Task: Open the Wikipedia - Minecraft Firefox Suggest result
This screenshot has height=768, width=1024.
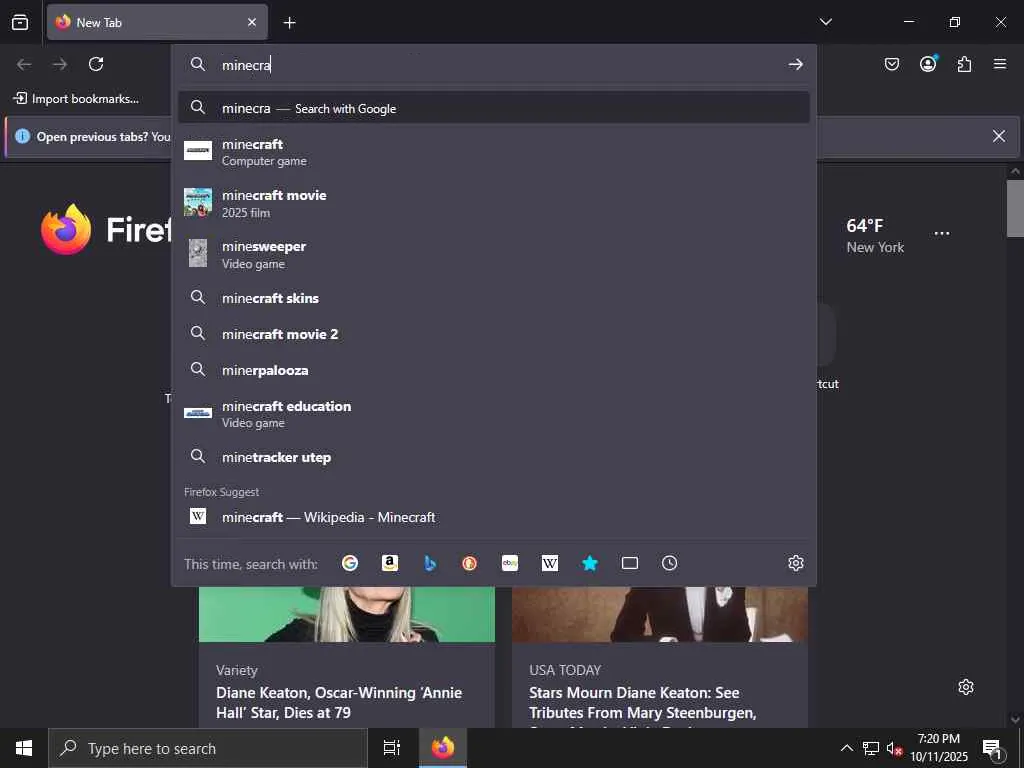Action: pyautogui.click(x=494, y=517)
